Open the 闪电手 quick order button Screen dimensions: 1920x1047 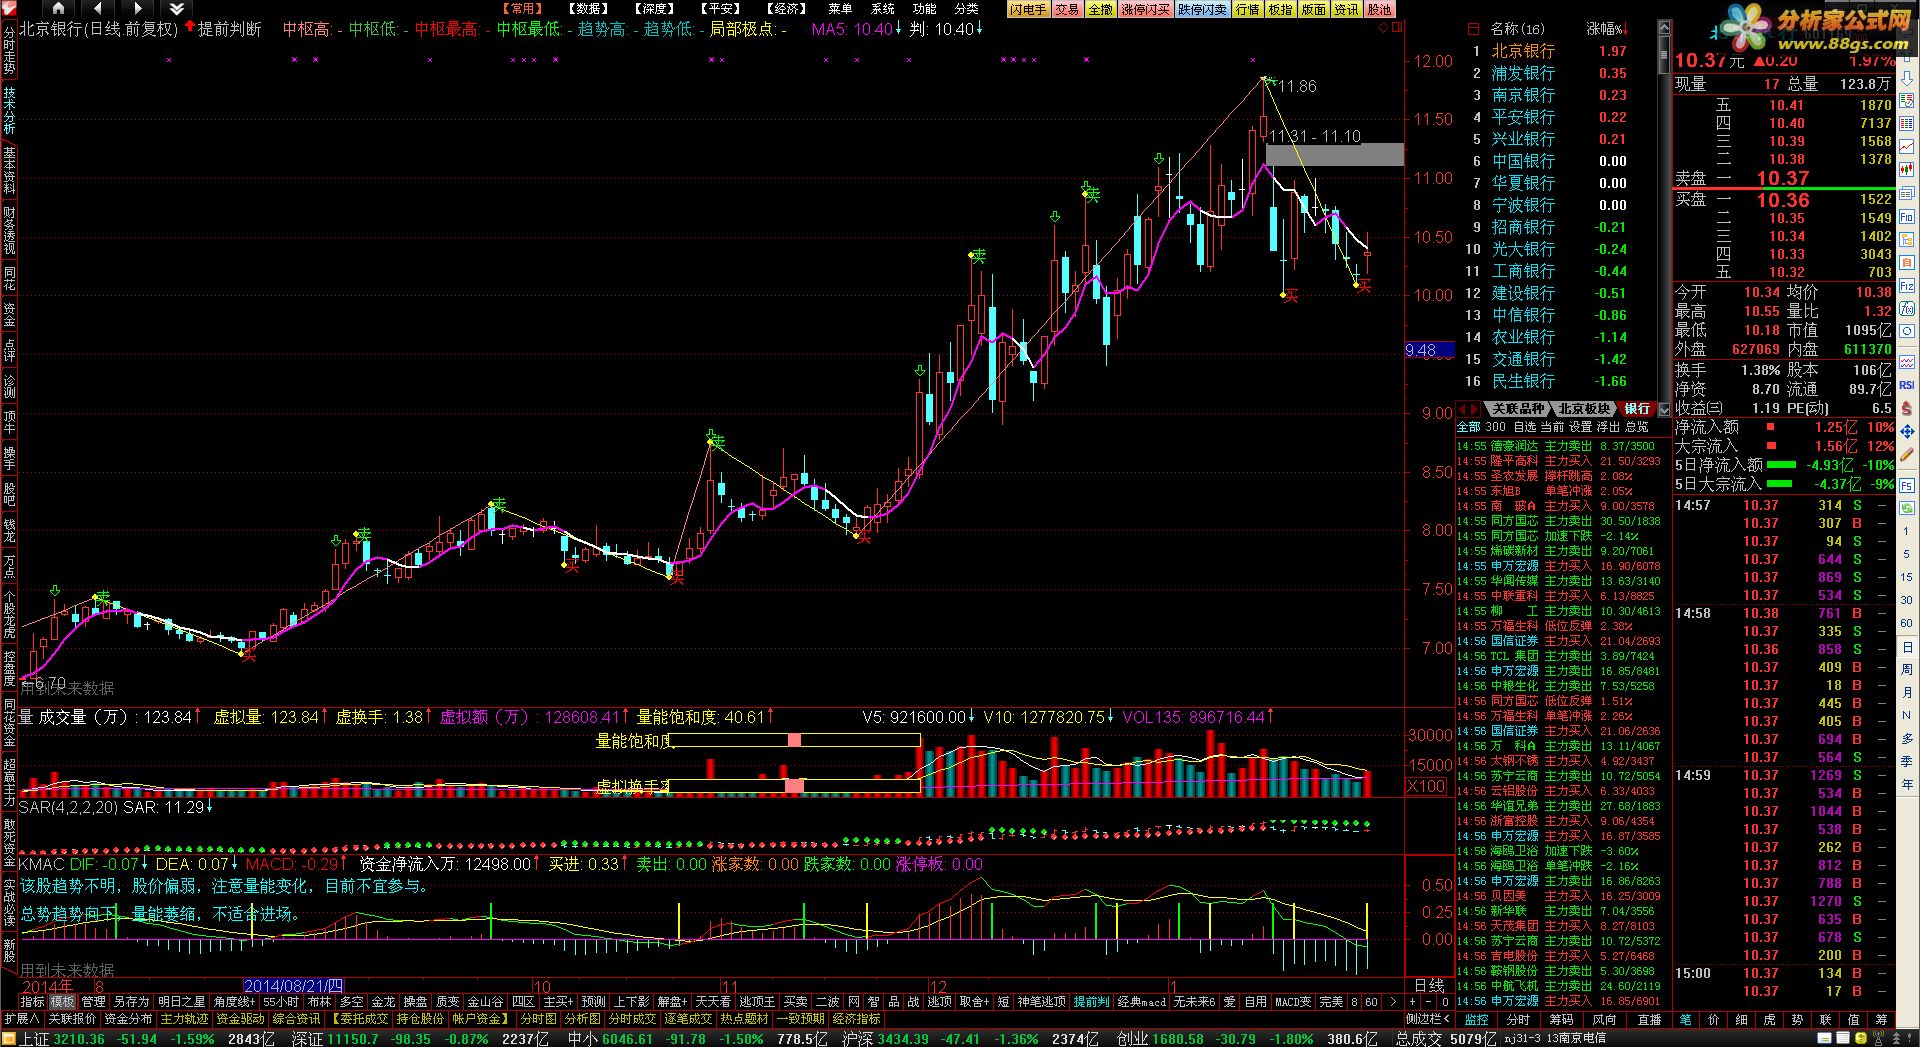pyautogui.click(x=1027, y=9)
